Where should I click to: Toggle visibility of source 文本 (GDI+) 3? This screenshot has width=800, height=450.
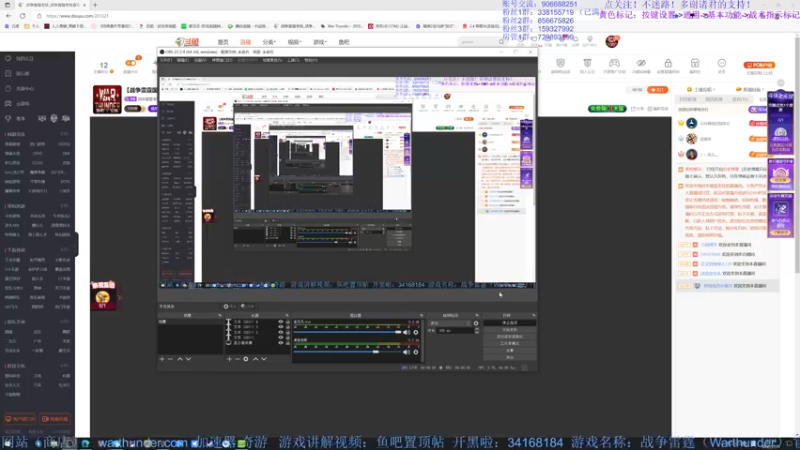point(281,327)
